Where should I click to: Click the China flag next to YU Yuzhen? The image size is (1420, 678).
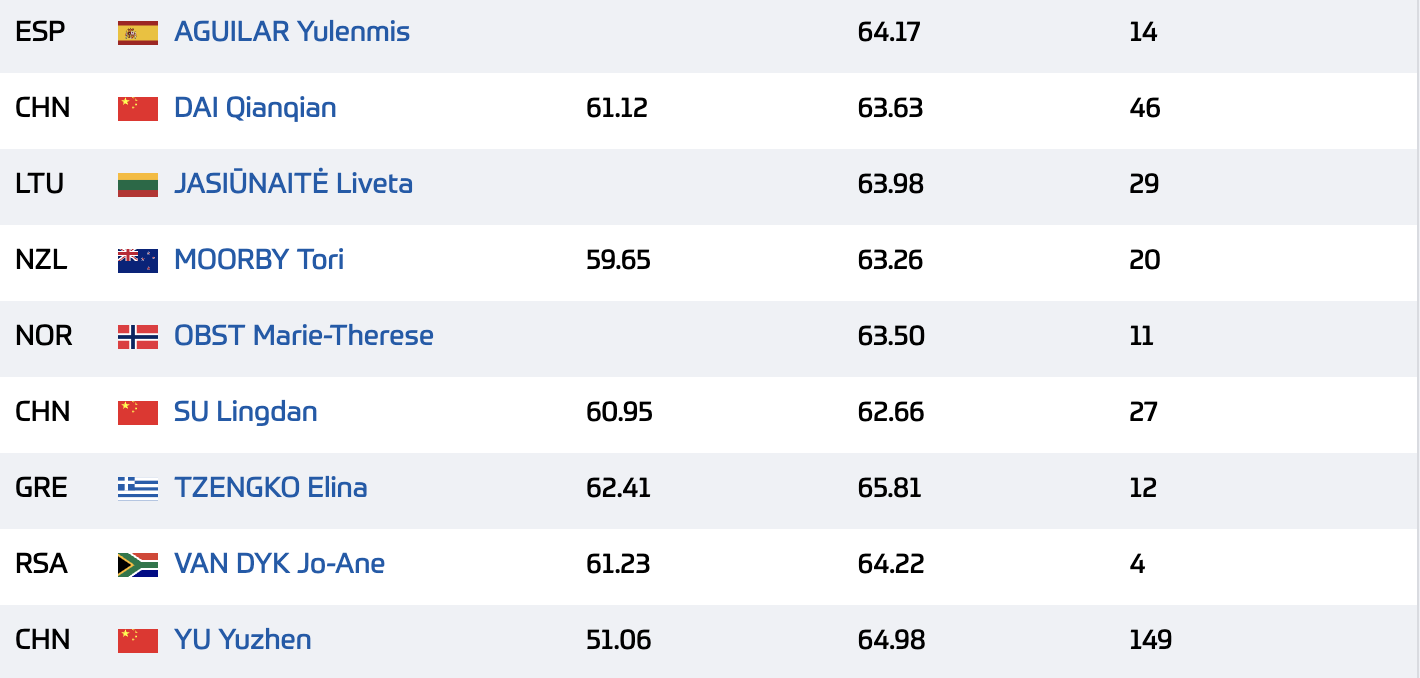pyautogui.click(x=138, y=641)
